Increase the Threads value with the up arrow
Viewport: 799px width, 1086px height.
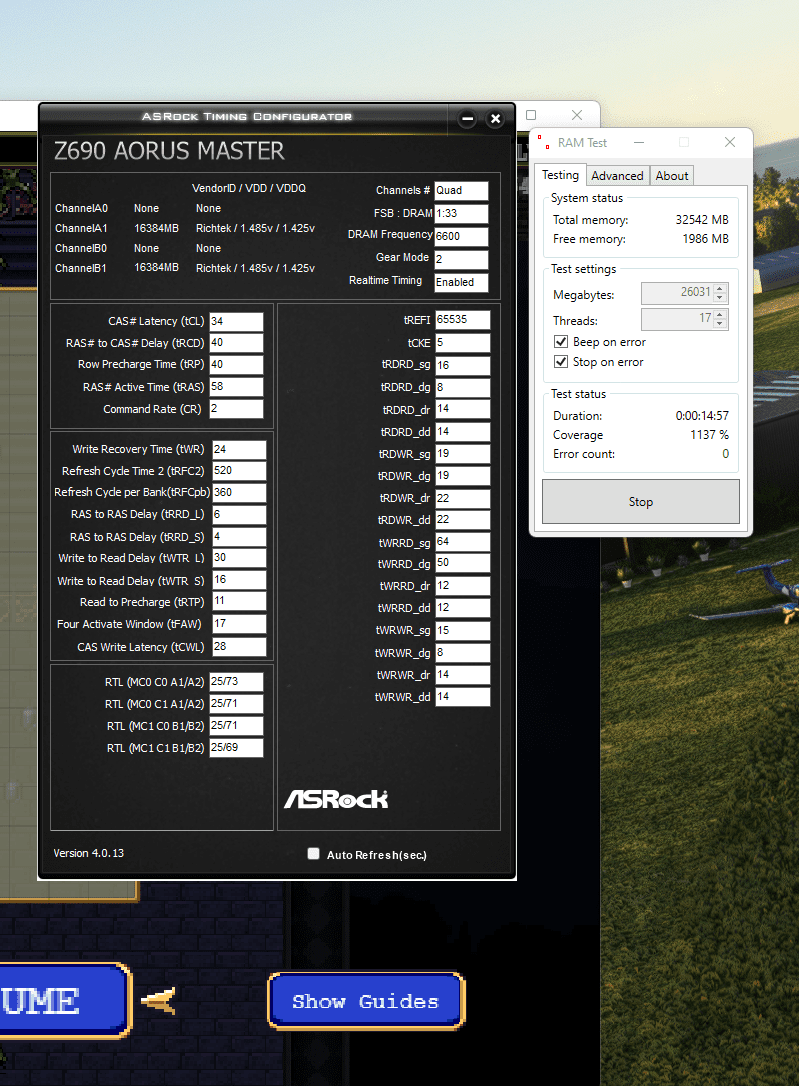tap(720, 314)
